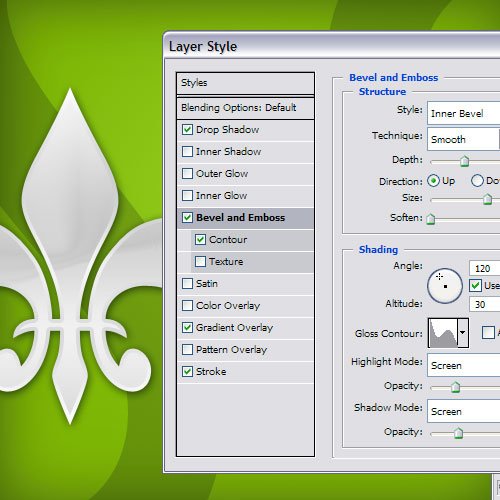
Task: Click the Angle value field
Action: tap(485, 268)
